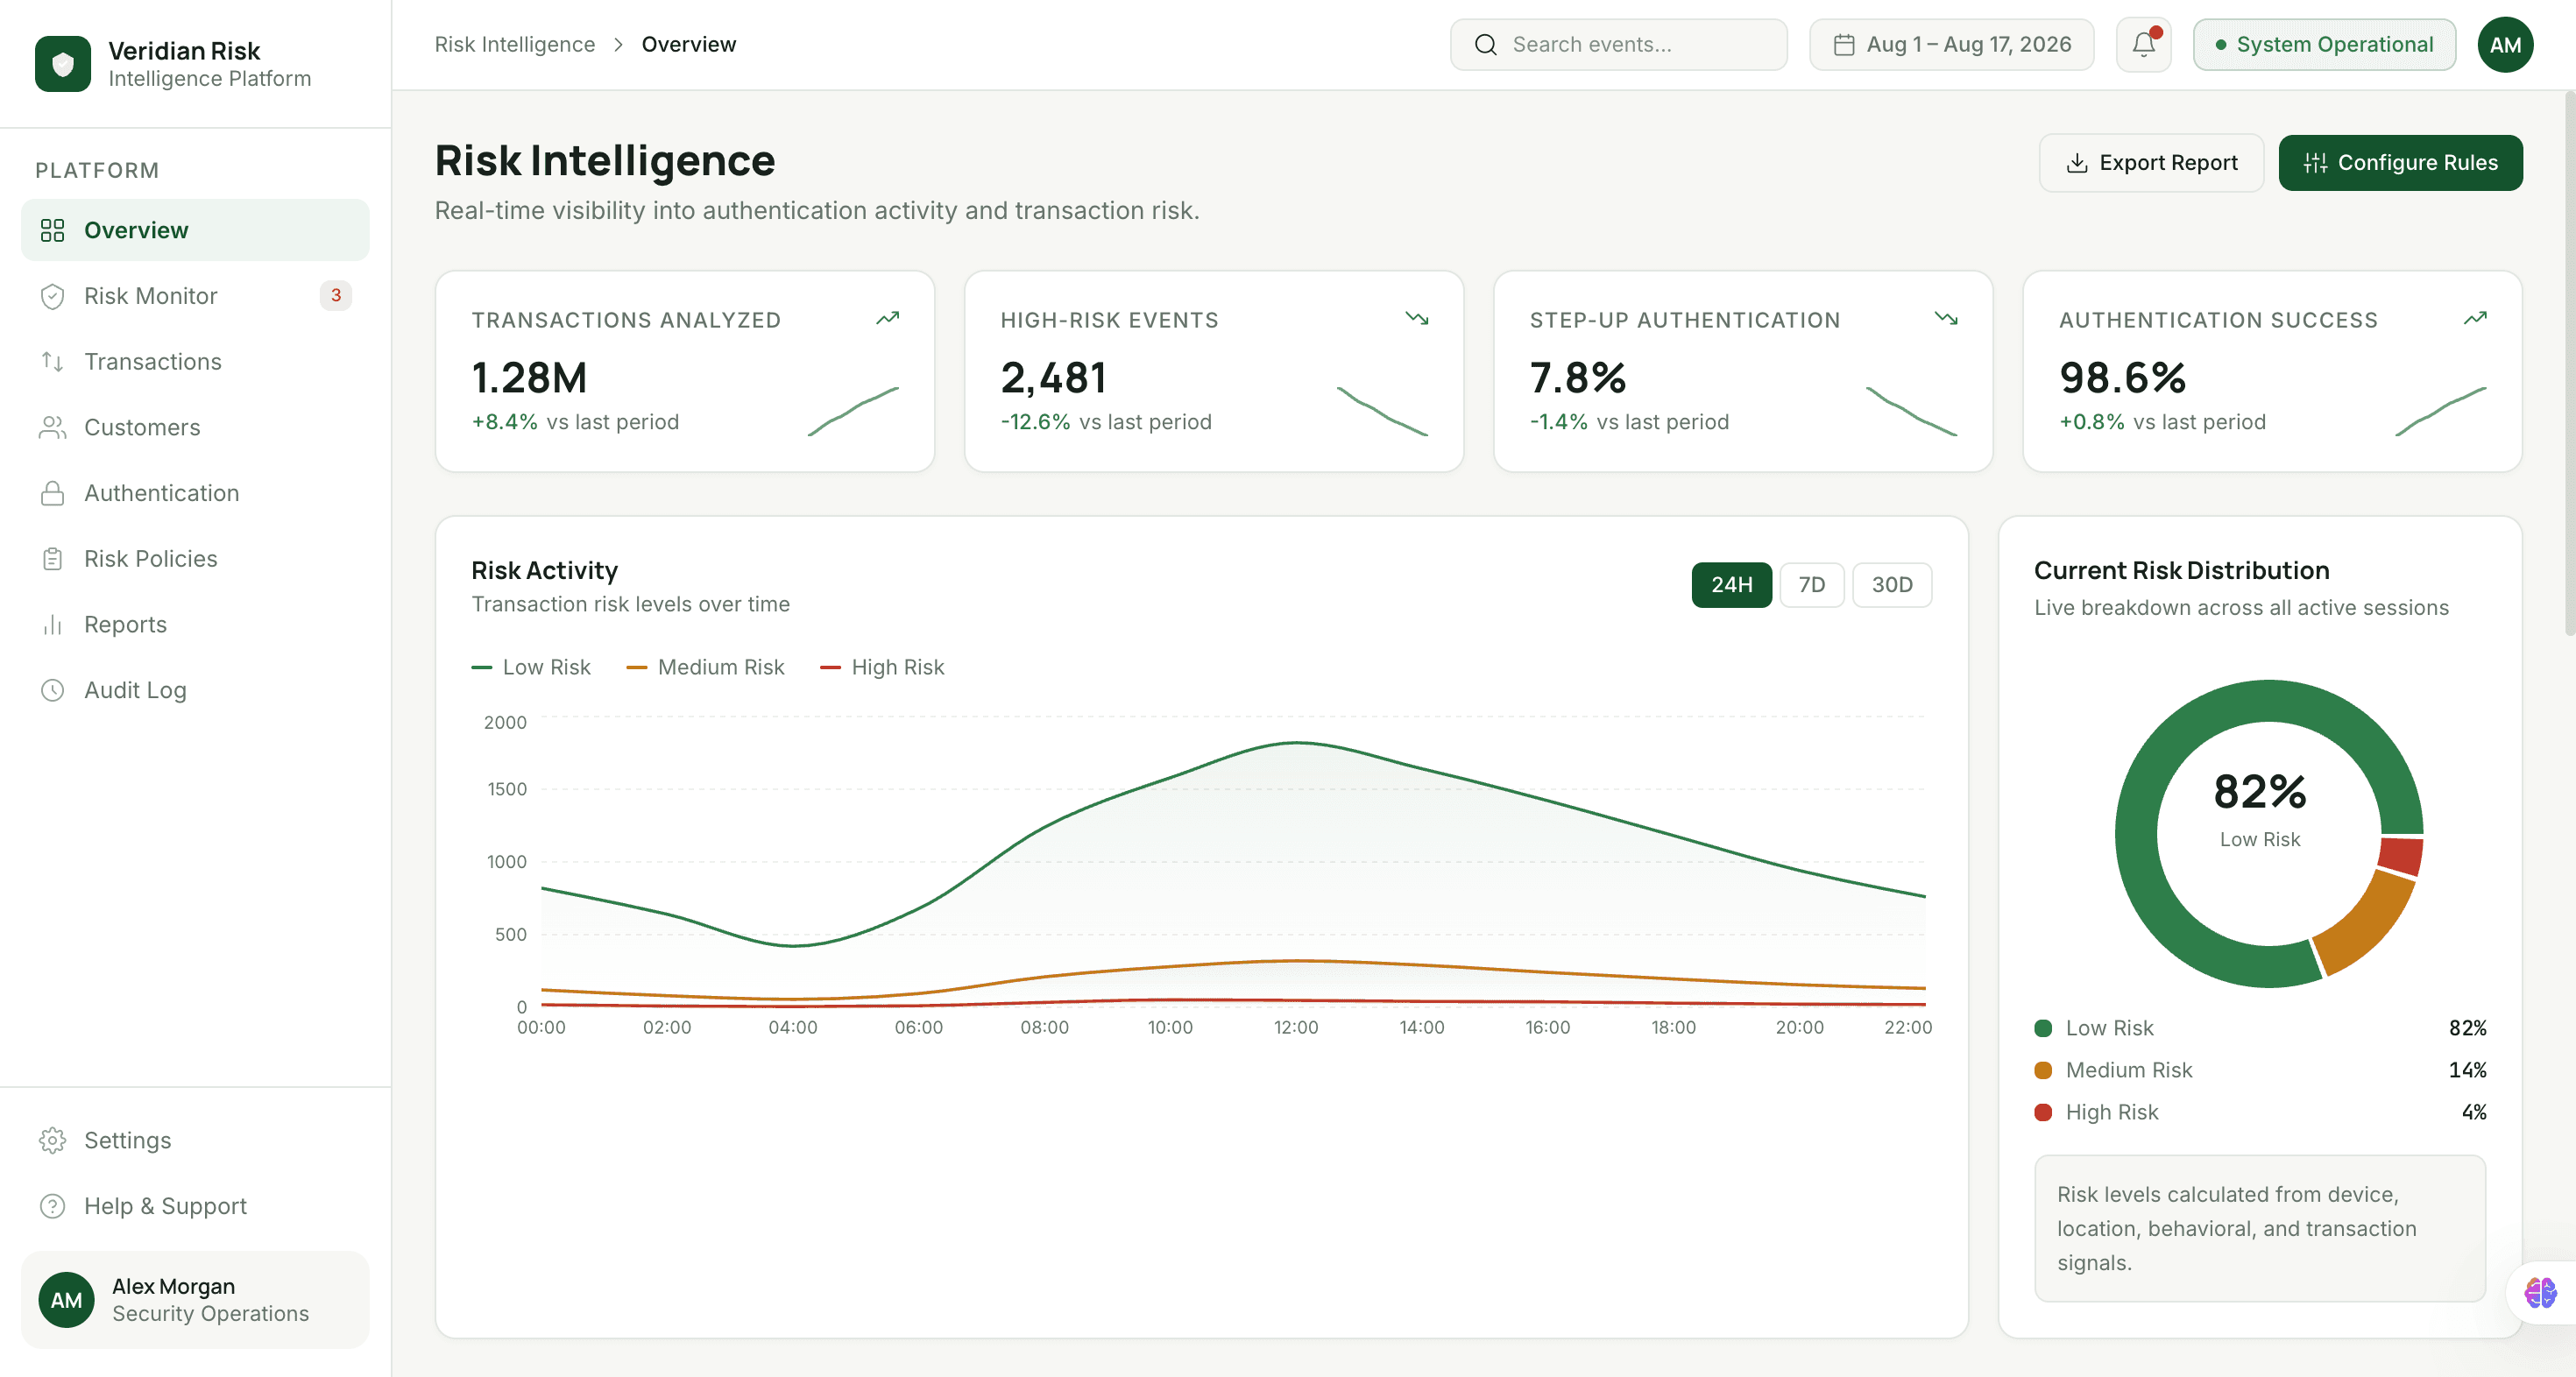Click the calendar icon in date range
This screenshot has width=2576, height=1377.
pyautogui.click(x=1844, y=45)
